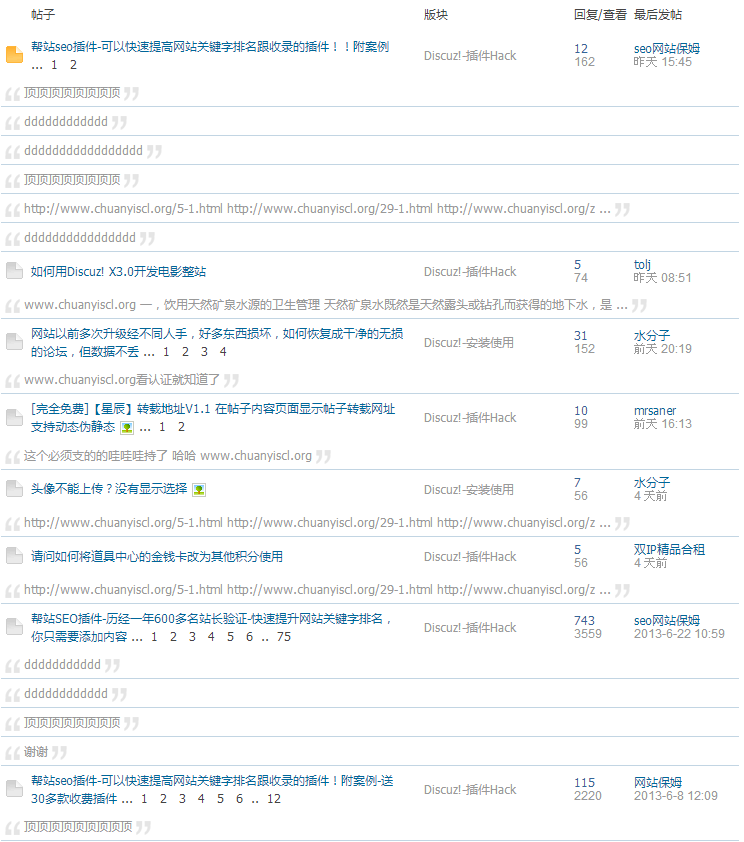Open user tolj profile
This screenshot has width=744, height=842.
(642, 264)
